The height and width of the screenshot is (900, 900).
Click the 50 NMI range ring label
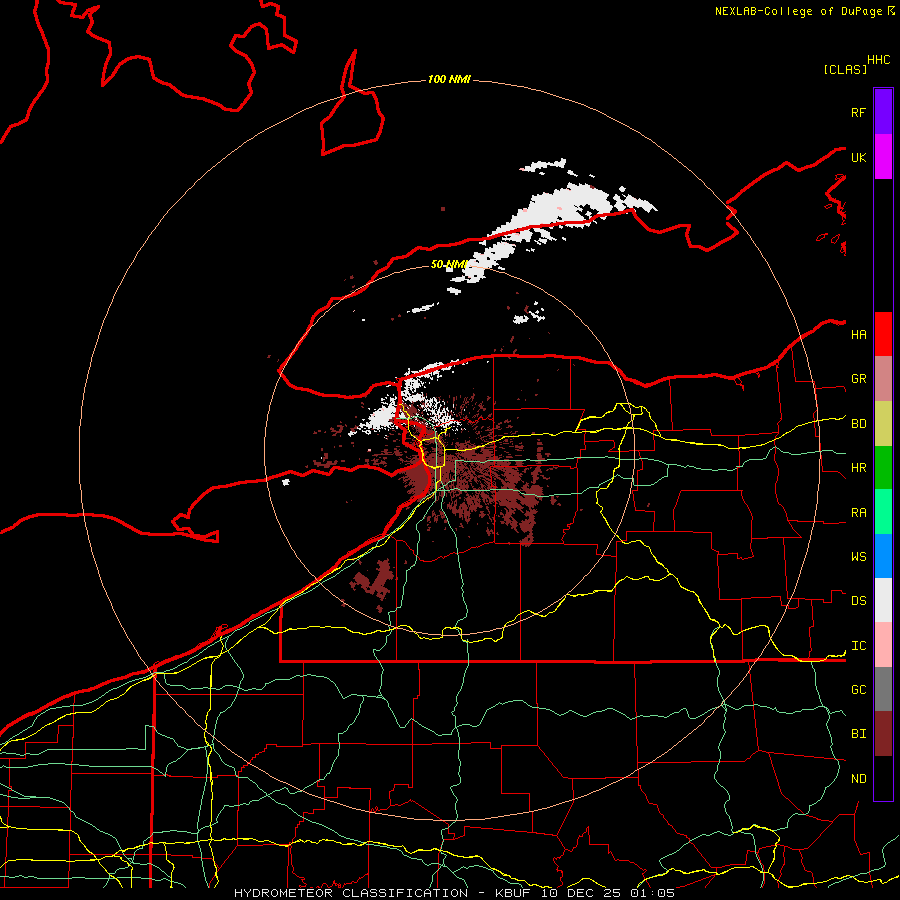pyautogui.click(x=449, y=264)
